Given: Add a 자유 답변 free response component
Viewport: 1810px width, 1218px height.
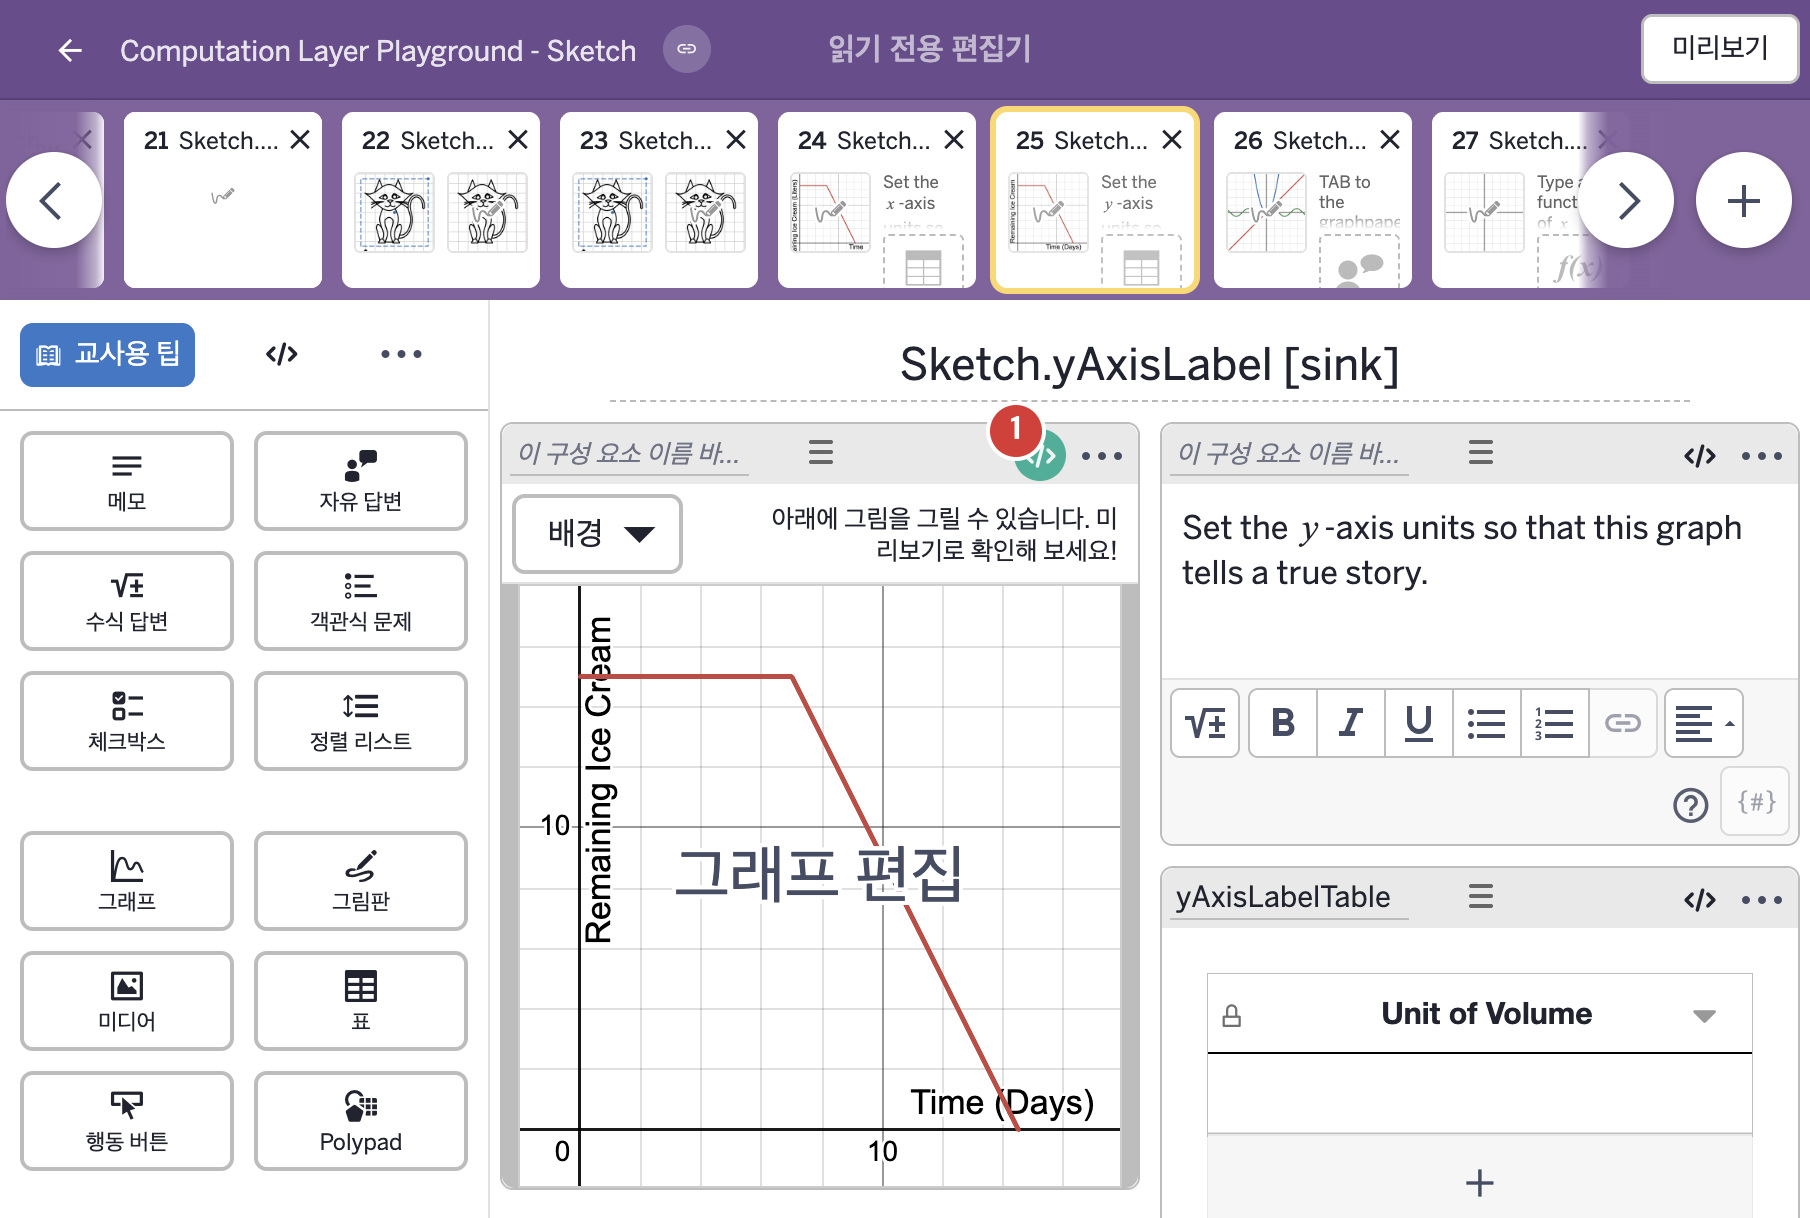Looking at the screenshot, I should point(361,481).
